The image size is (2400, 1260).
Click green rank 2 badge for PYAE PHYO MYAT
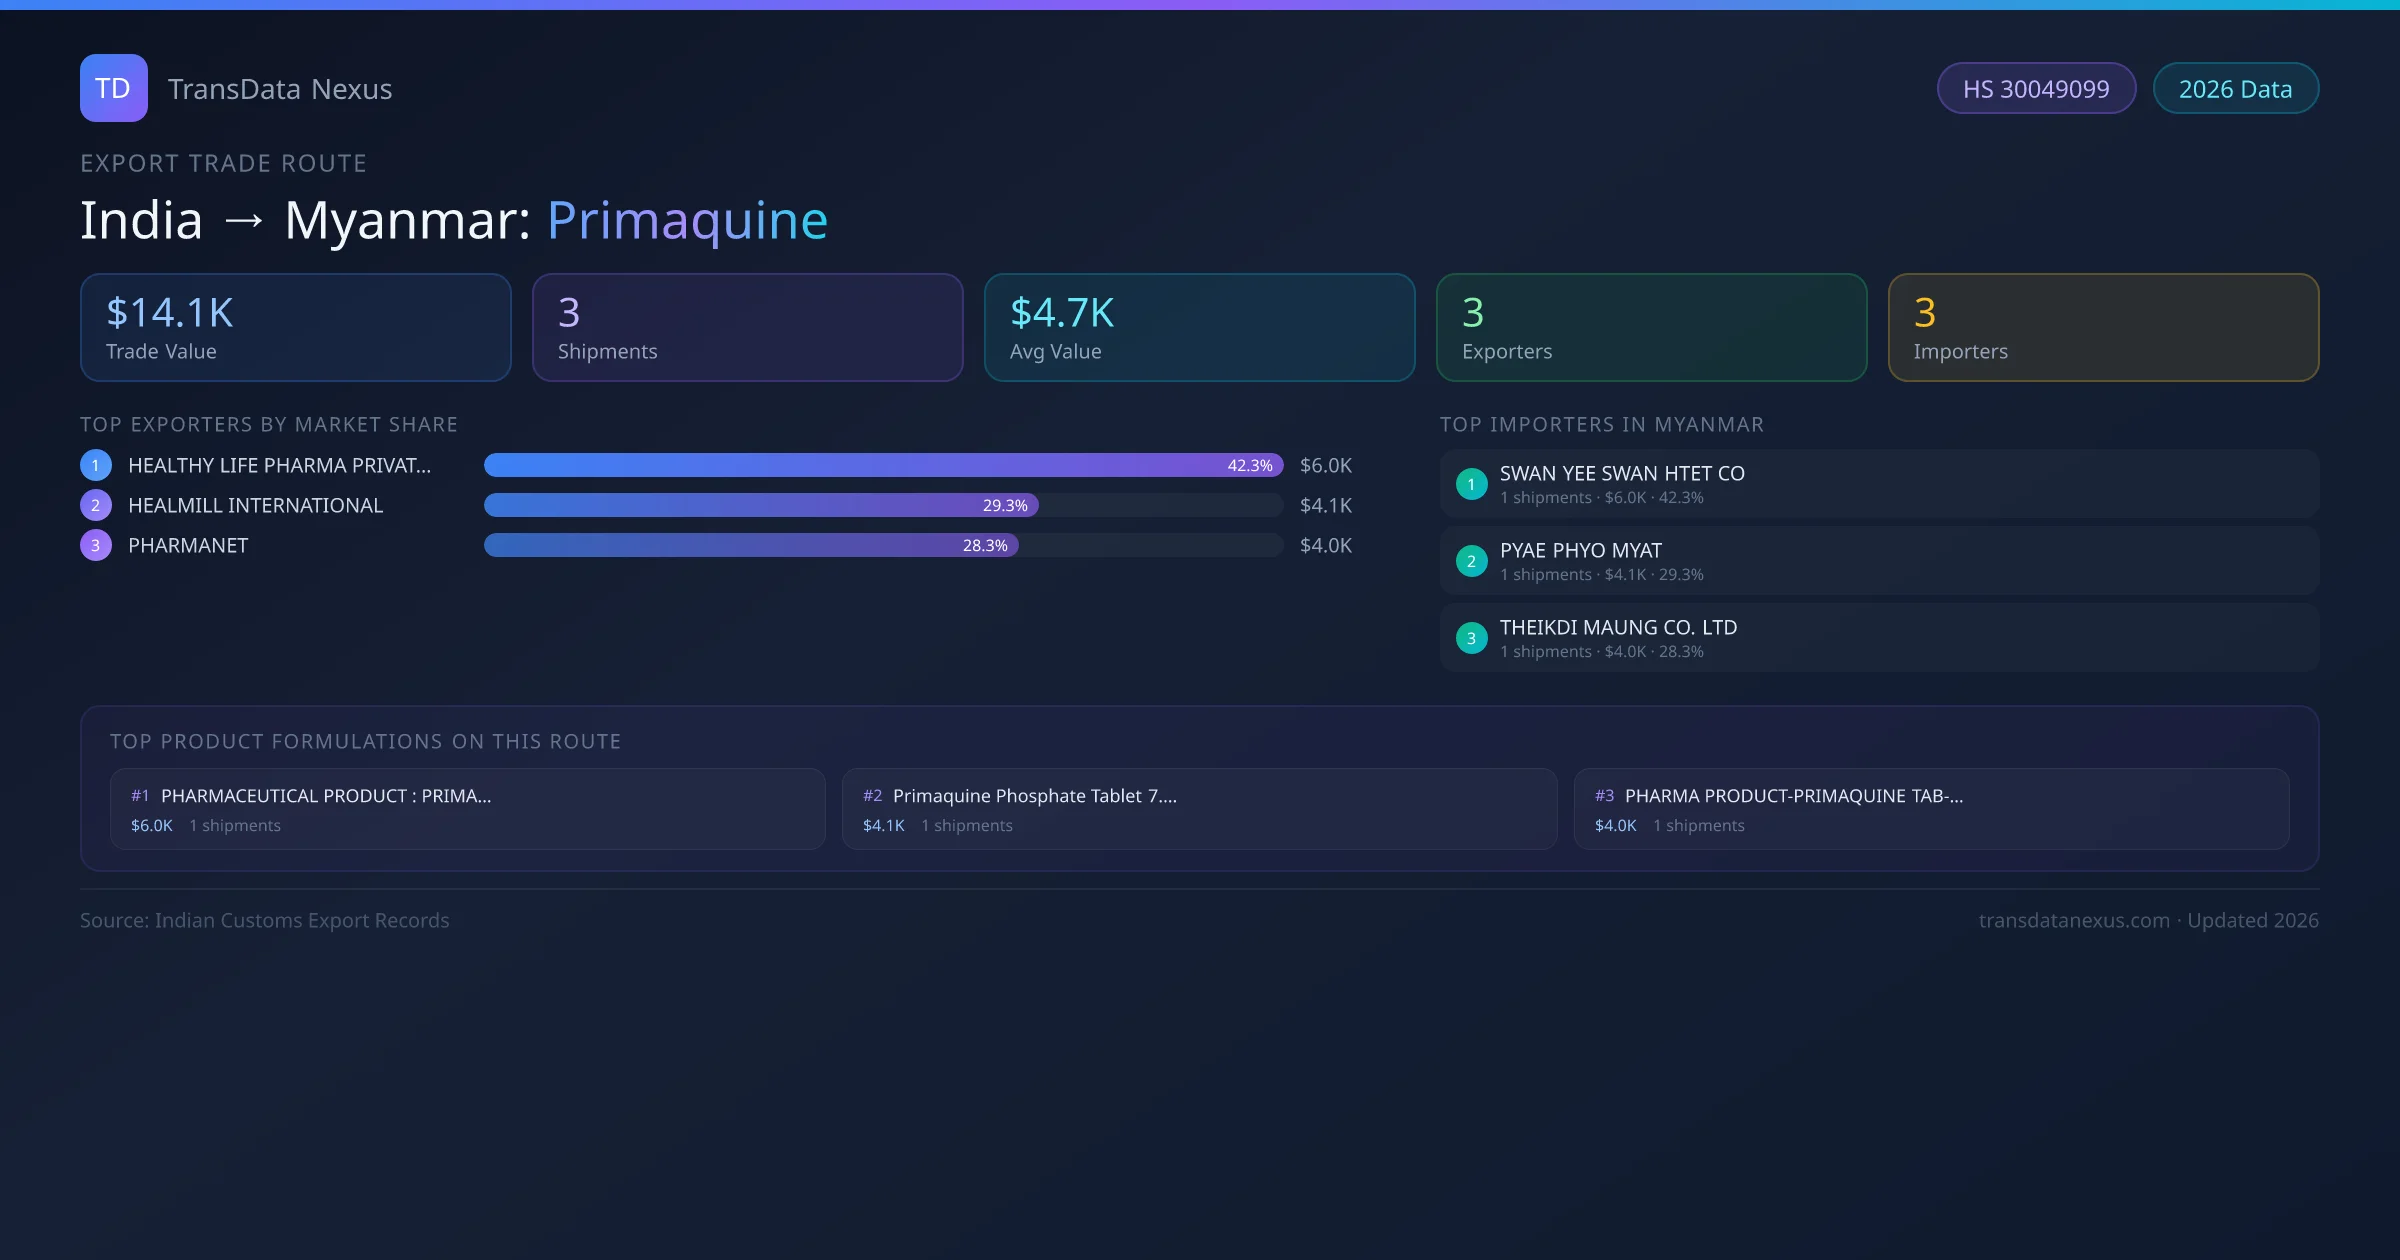(x=1471, y=561)
